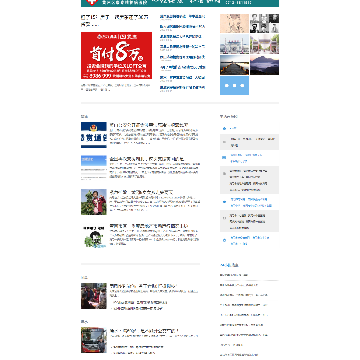Open the last blue headline in the top news list
Viewport: 360px width, 360px height.
[x=182, y=88]
